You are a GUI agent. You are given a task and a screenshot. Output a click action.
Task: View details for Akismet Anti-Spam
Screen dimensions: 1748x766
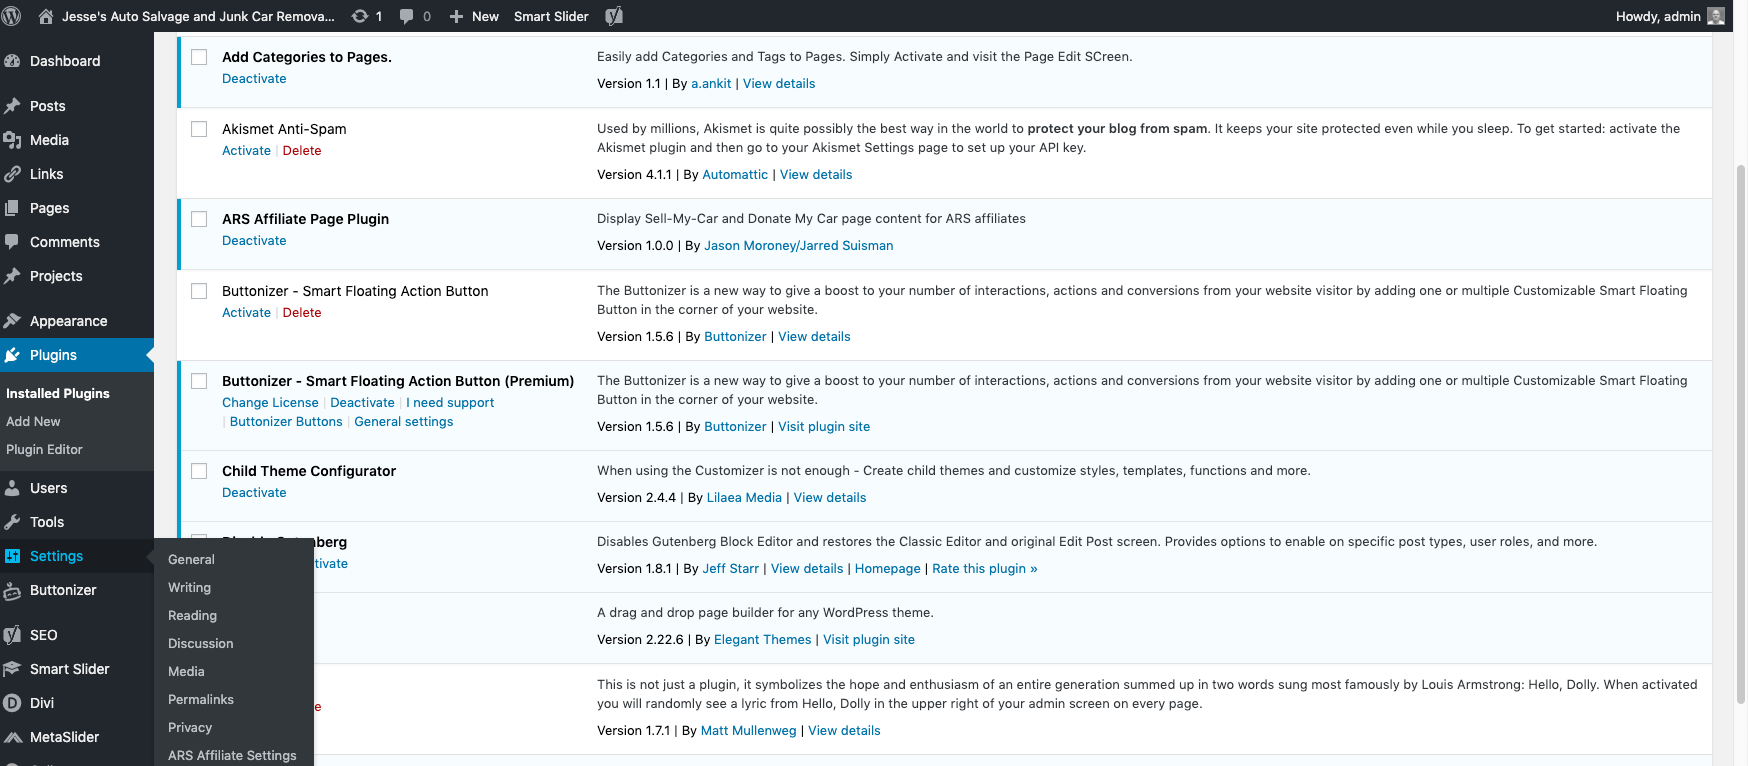[816, 175]
